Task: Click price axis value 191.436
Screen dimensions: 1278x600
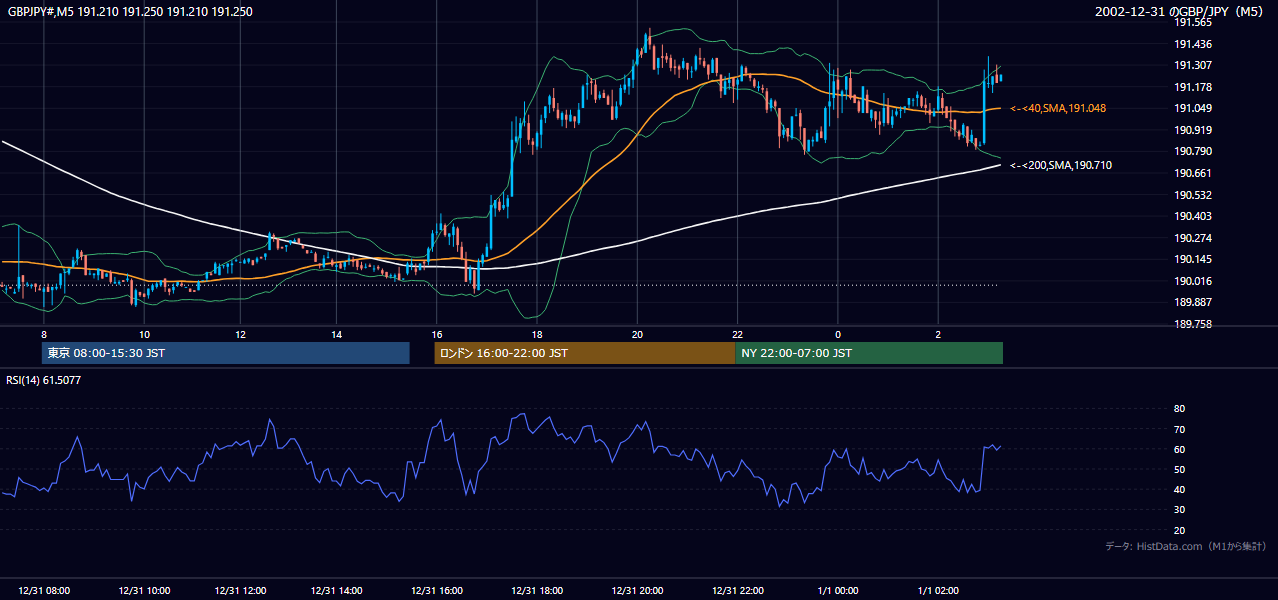Action: [1192, 44]
